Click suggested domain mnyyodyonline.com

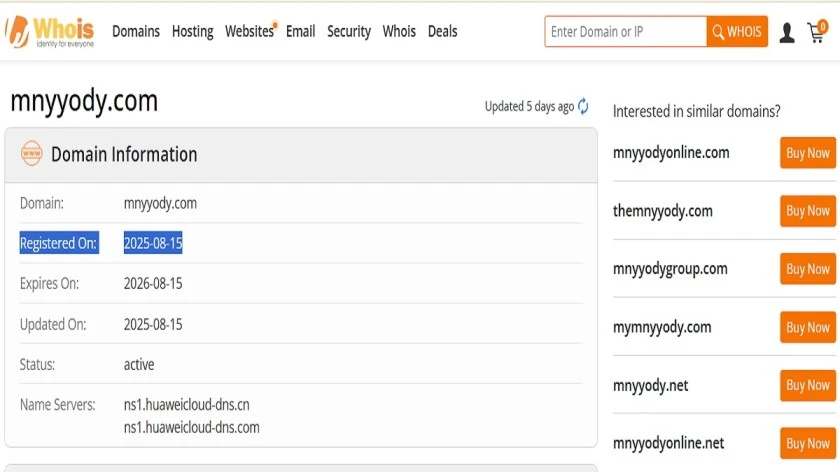(x=671, y=153)
